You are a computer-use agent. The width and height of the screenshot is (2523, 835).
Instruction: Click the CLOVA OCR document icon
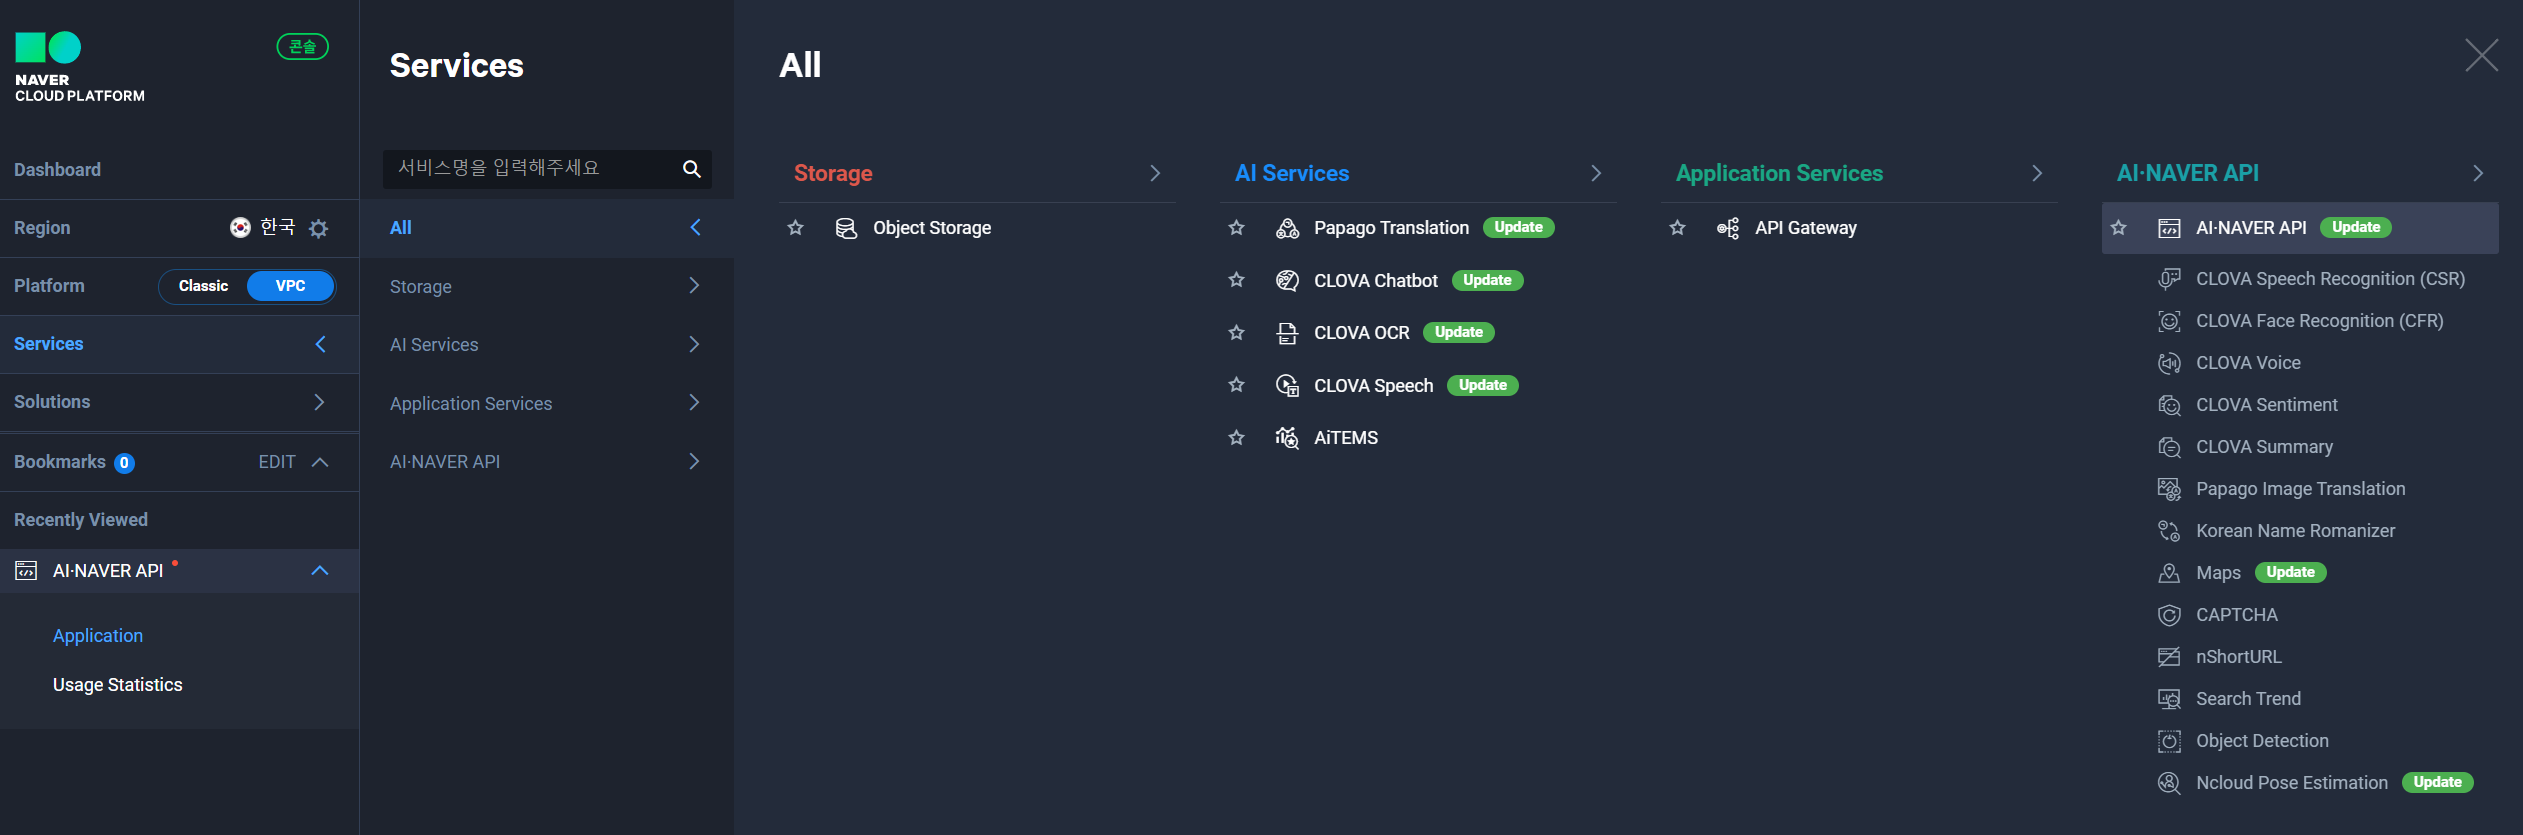(1287, 333)
